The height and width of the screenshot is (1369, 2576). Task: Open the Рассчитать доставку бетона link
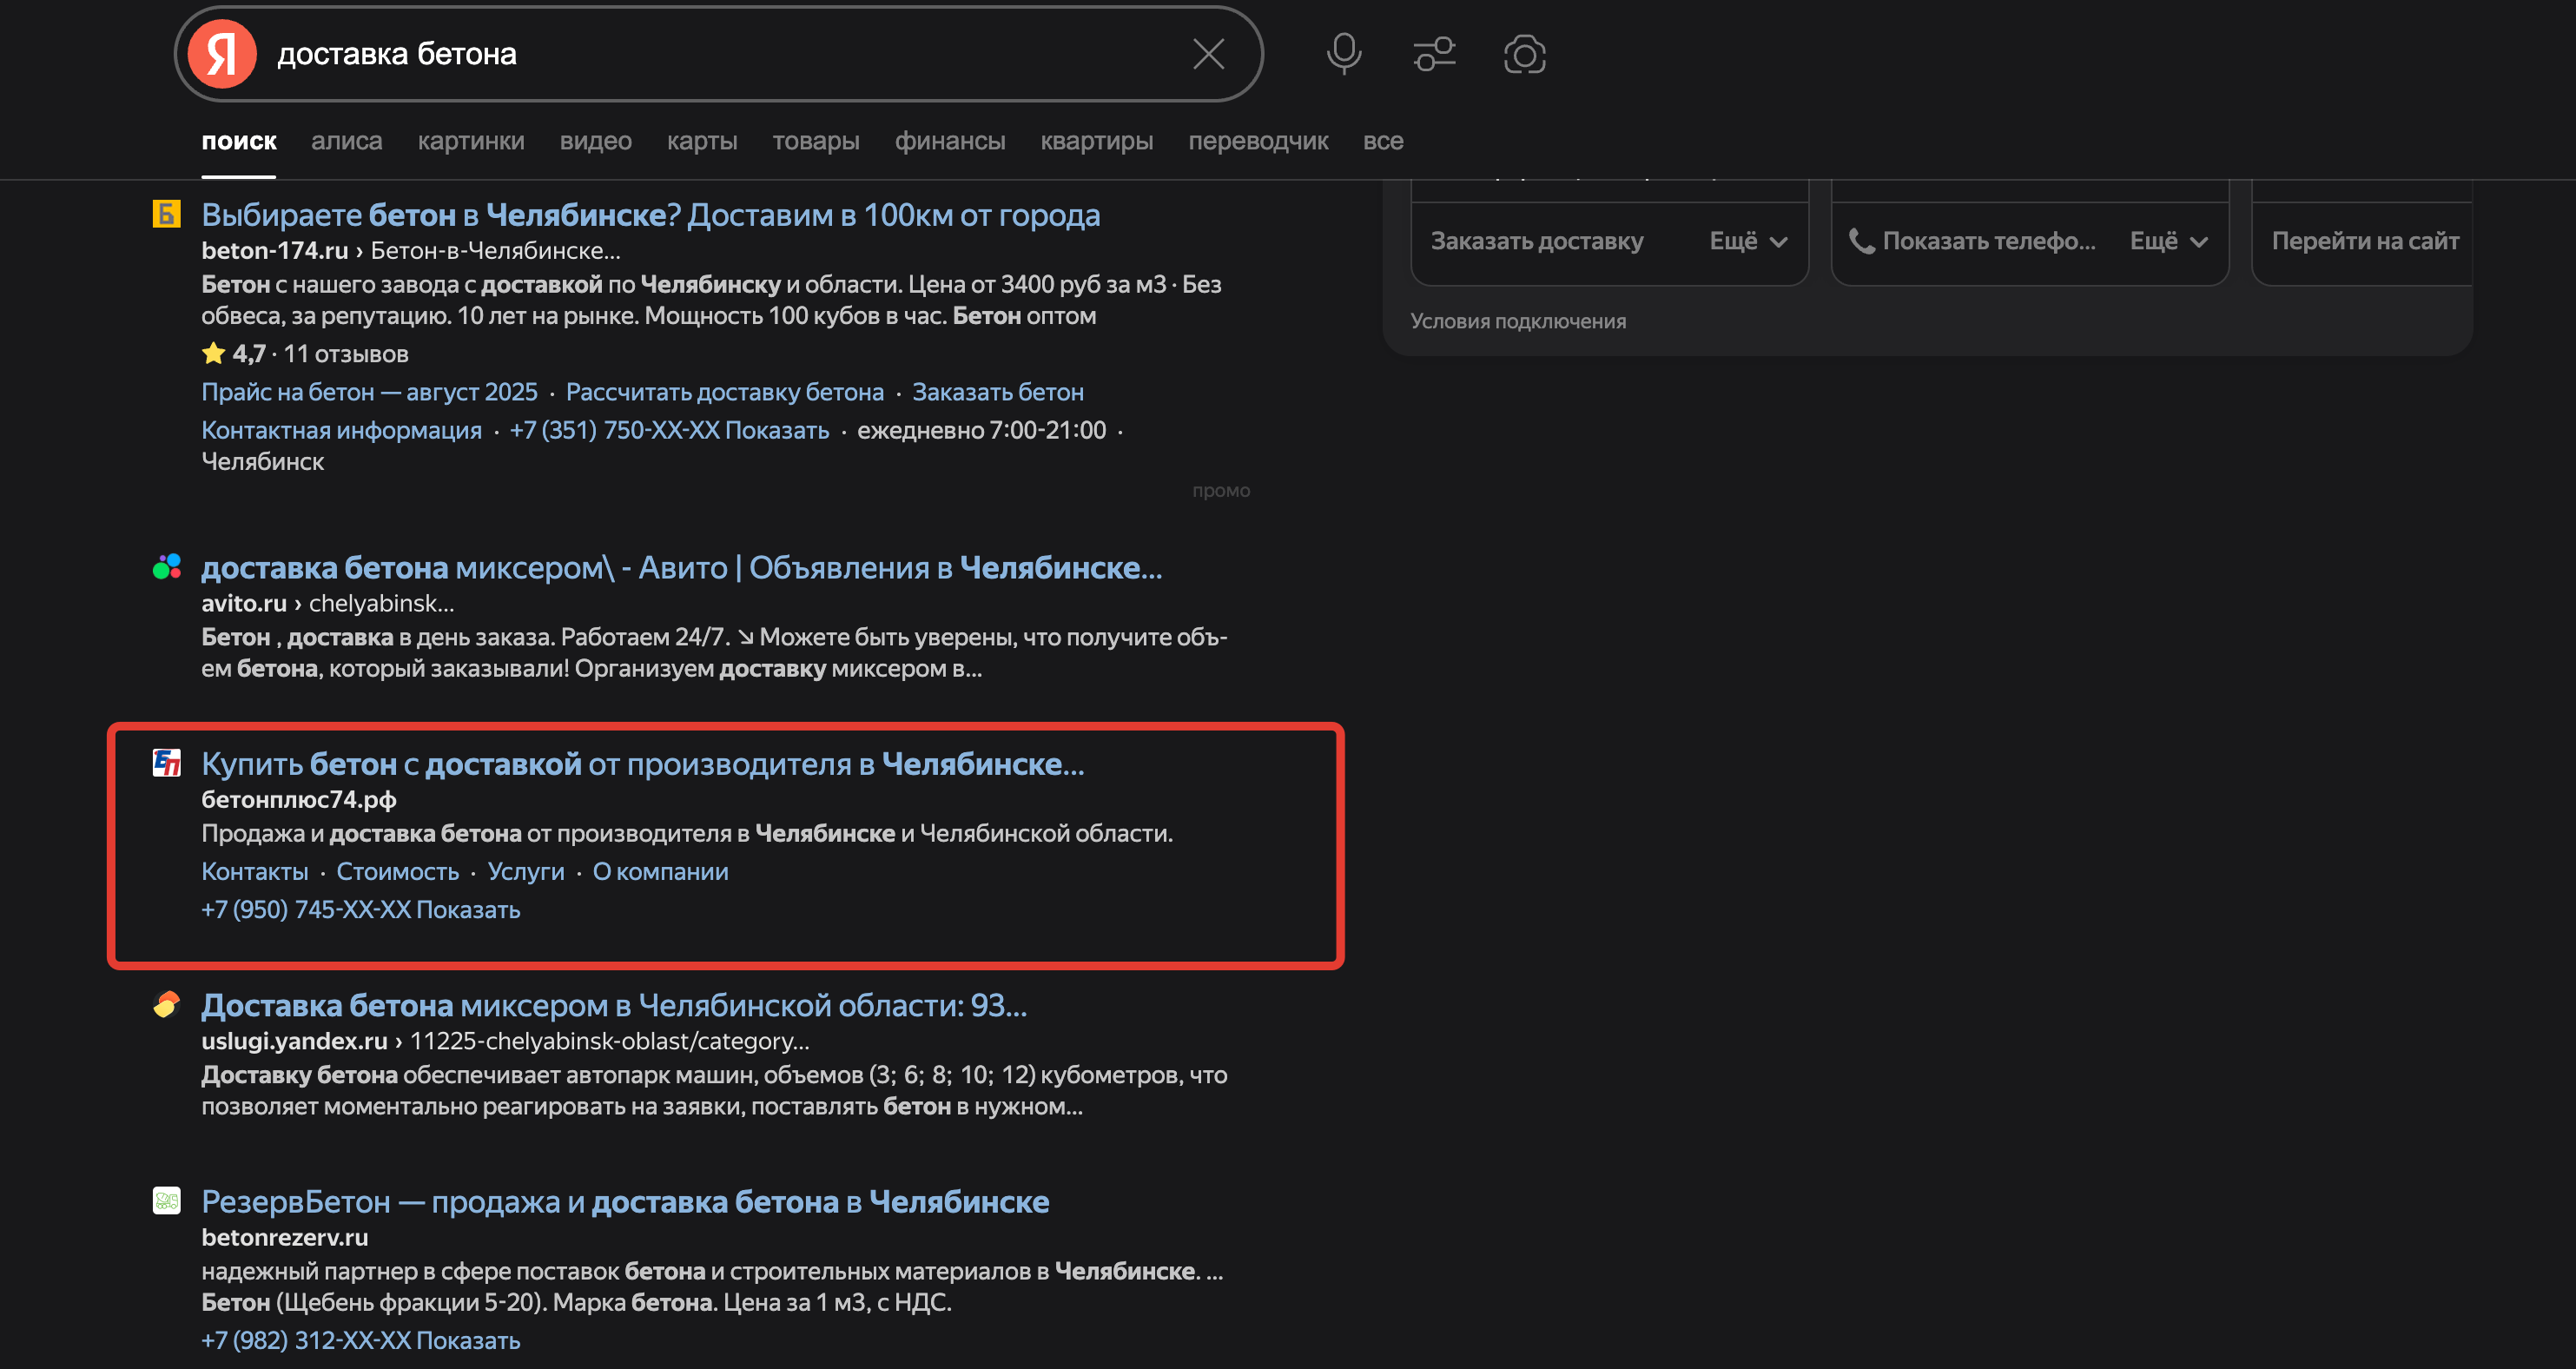tap(725, 391)
